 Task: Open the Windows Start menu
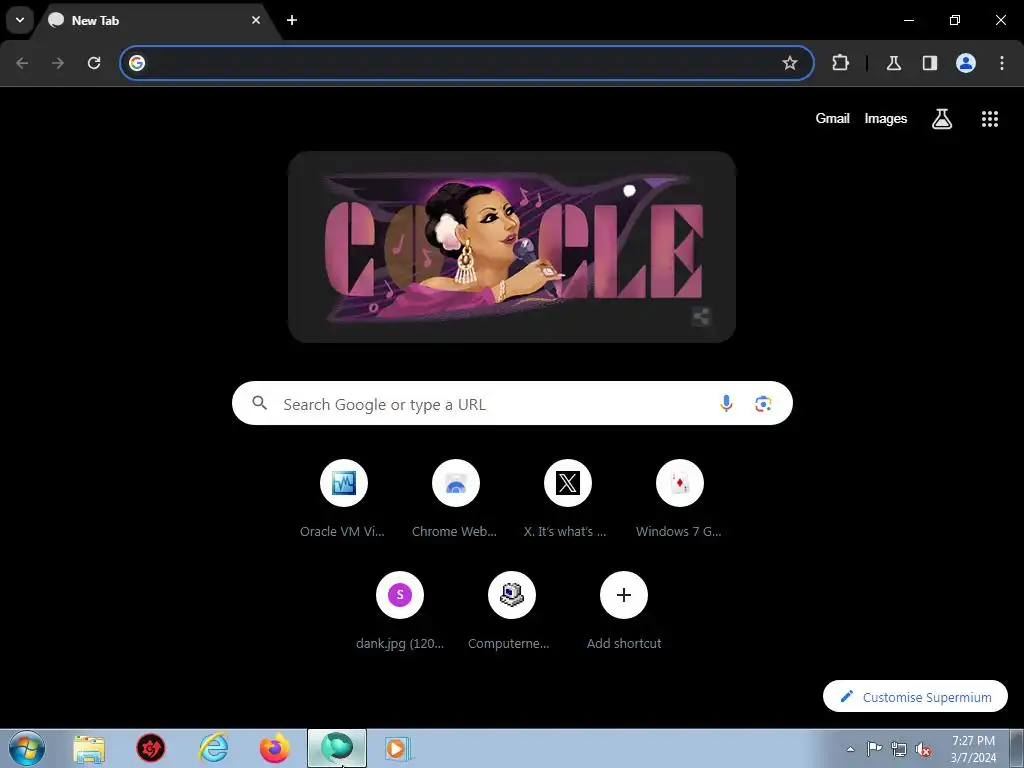pos(27,748)
